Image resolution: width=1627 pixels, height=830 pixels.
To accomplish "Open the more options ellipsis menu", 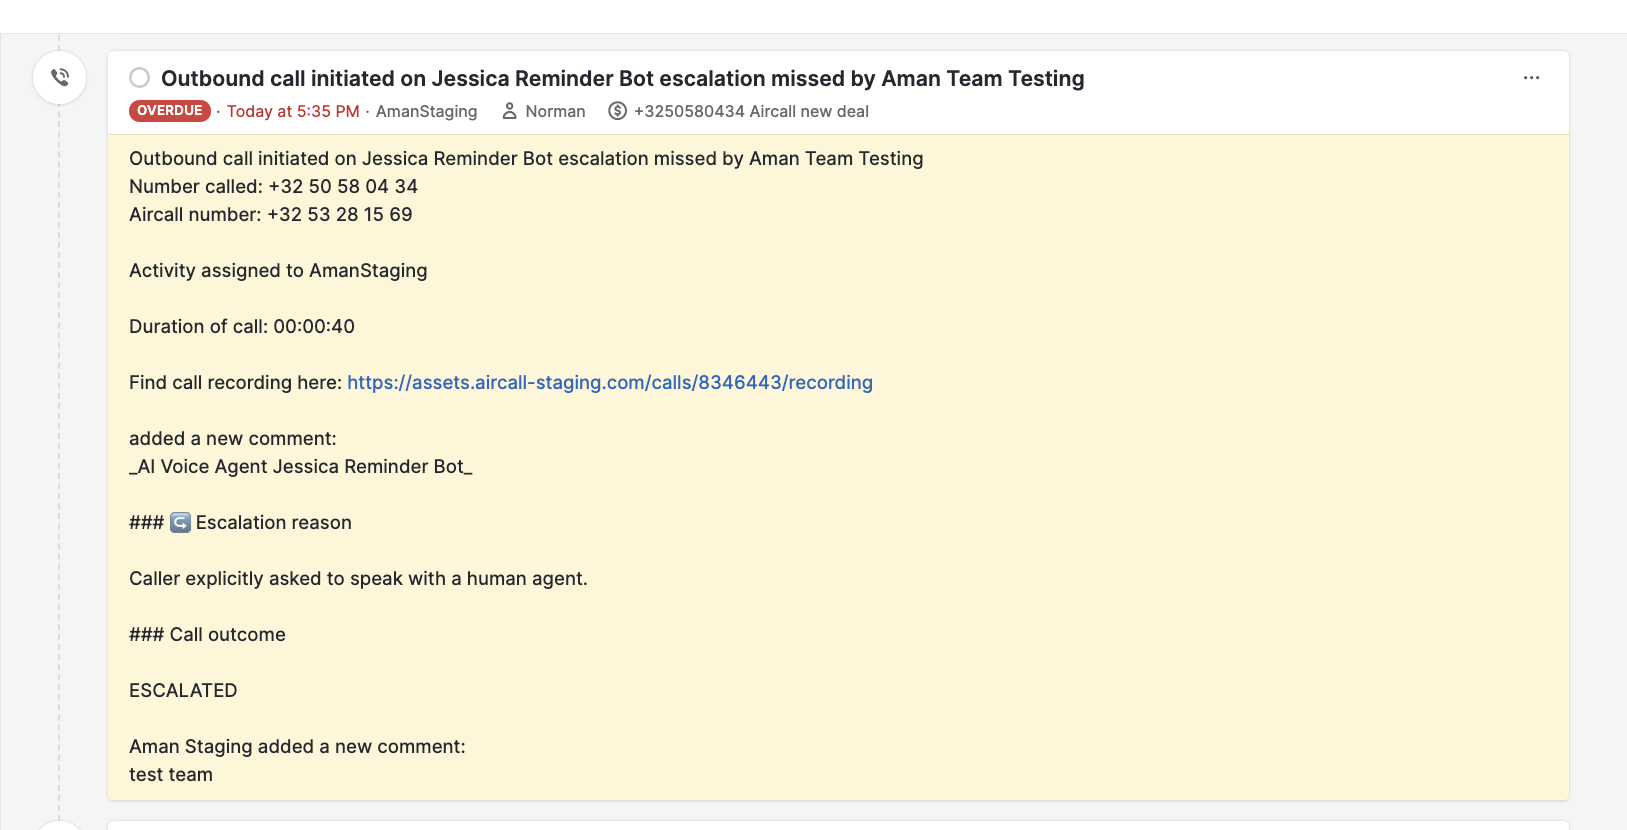I will [x=1531, y=78].
